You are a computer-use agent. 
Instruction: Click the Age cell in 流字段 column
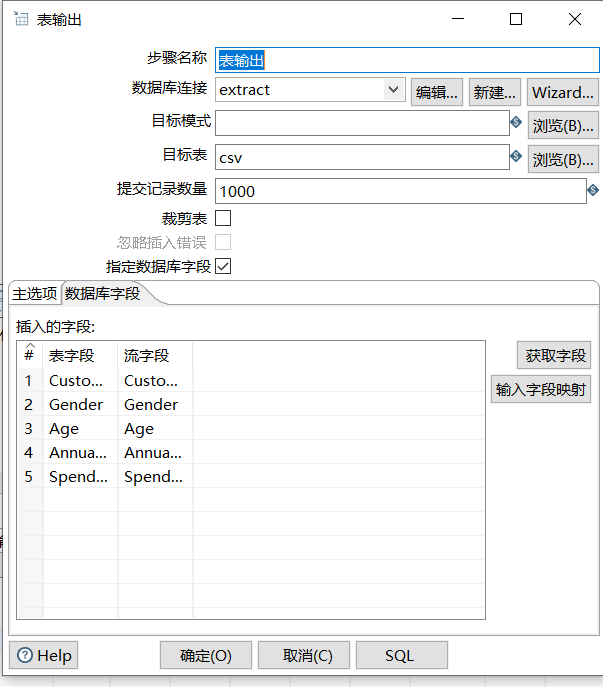[156, 428]
